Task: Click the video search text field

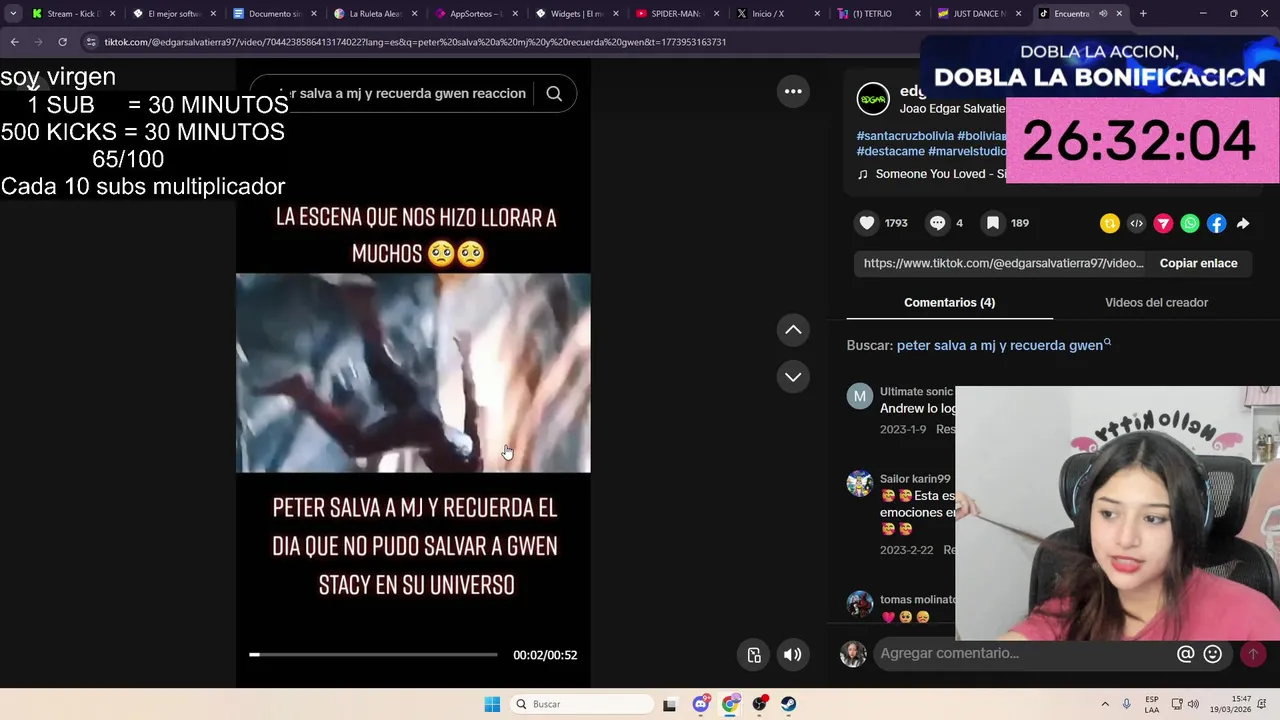Action: [x=405, y=93]
